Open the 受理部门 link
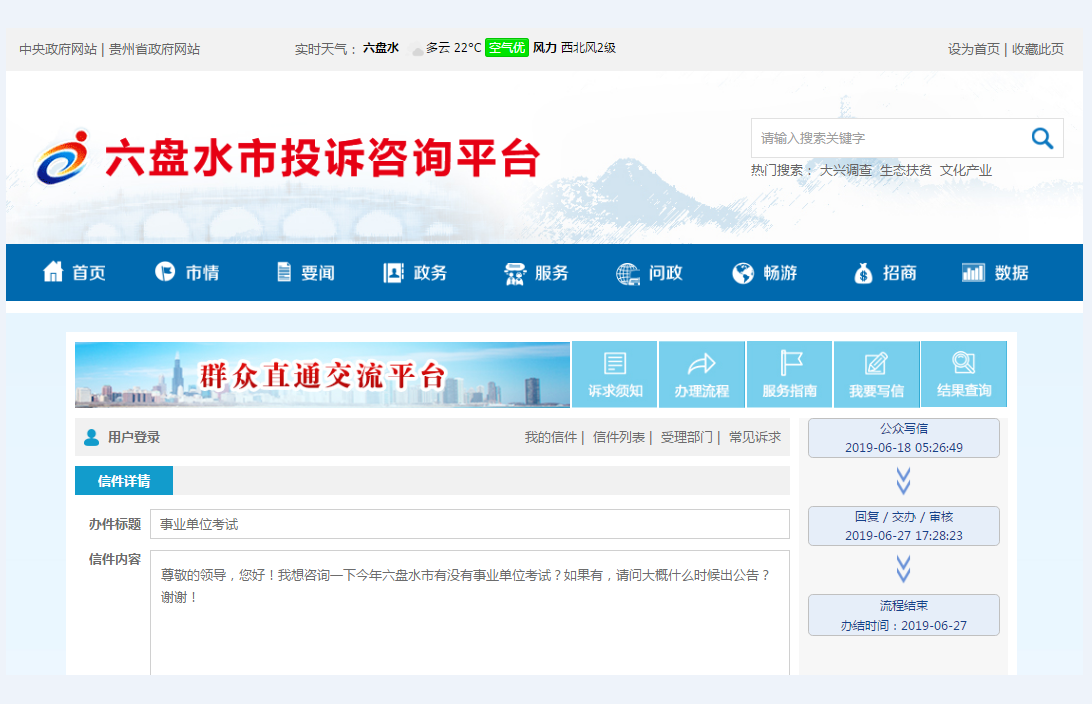This screenshot has height=704, width=1092. click(687, 437)
